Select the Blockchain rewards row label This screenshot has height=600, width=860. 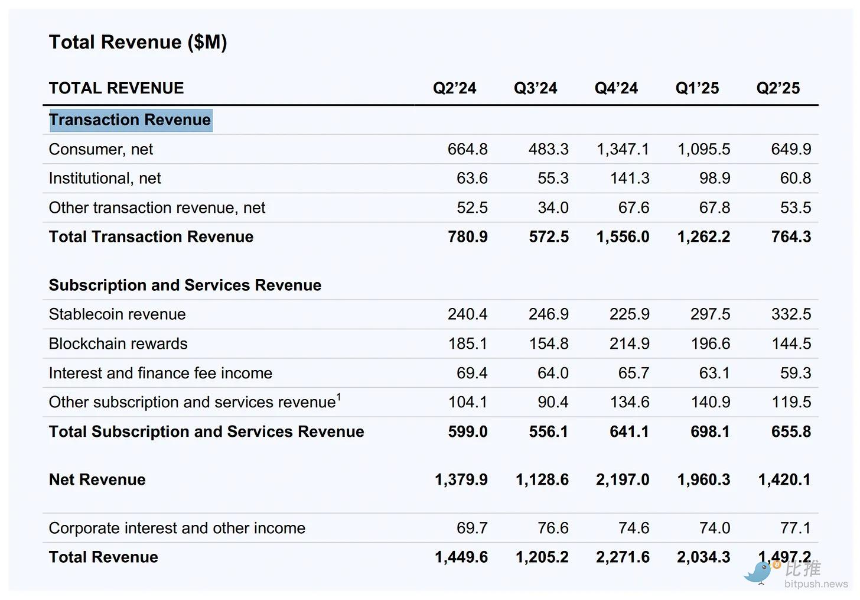tap(118, 343)
